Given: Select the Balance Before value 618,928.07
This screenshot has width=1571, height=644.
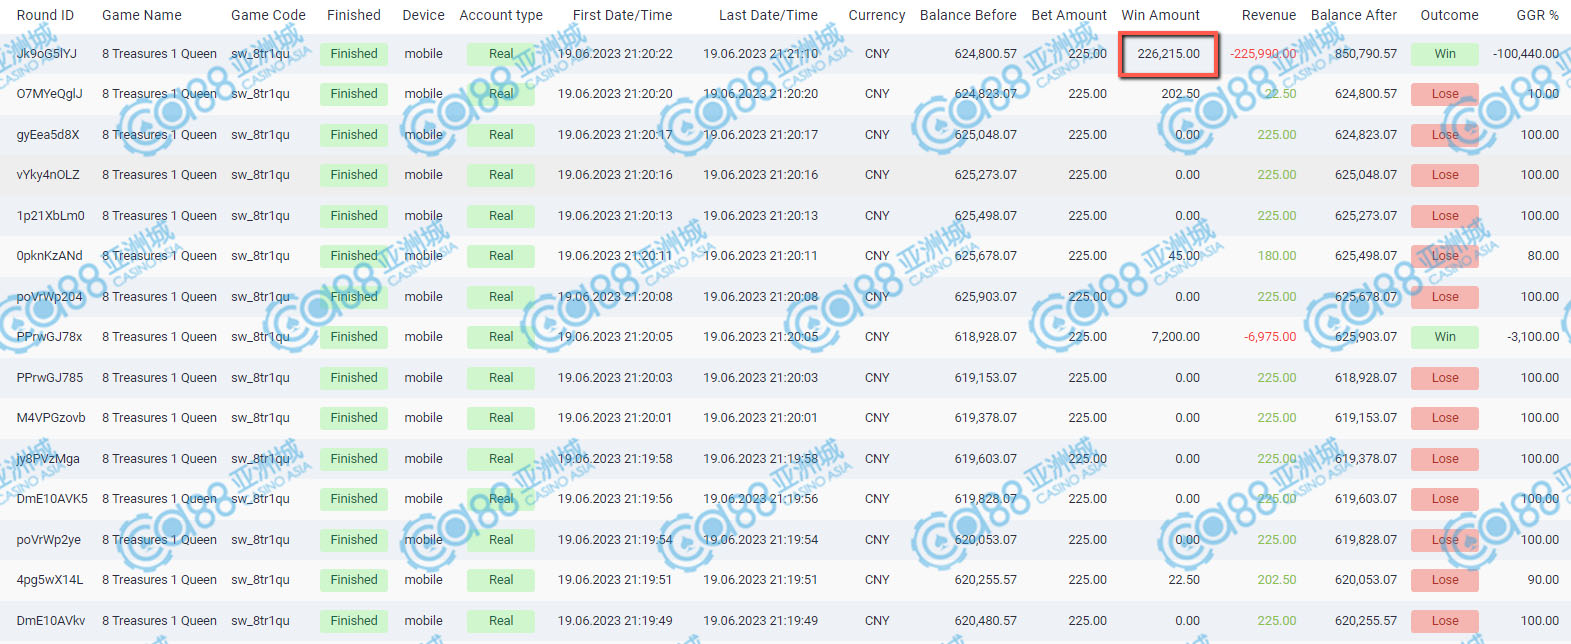Looking at the screenshot, I should pos(986,337).
